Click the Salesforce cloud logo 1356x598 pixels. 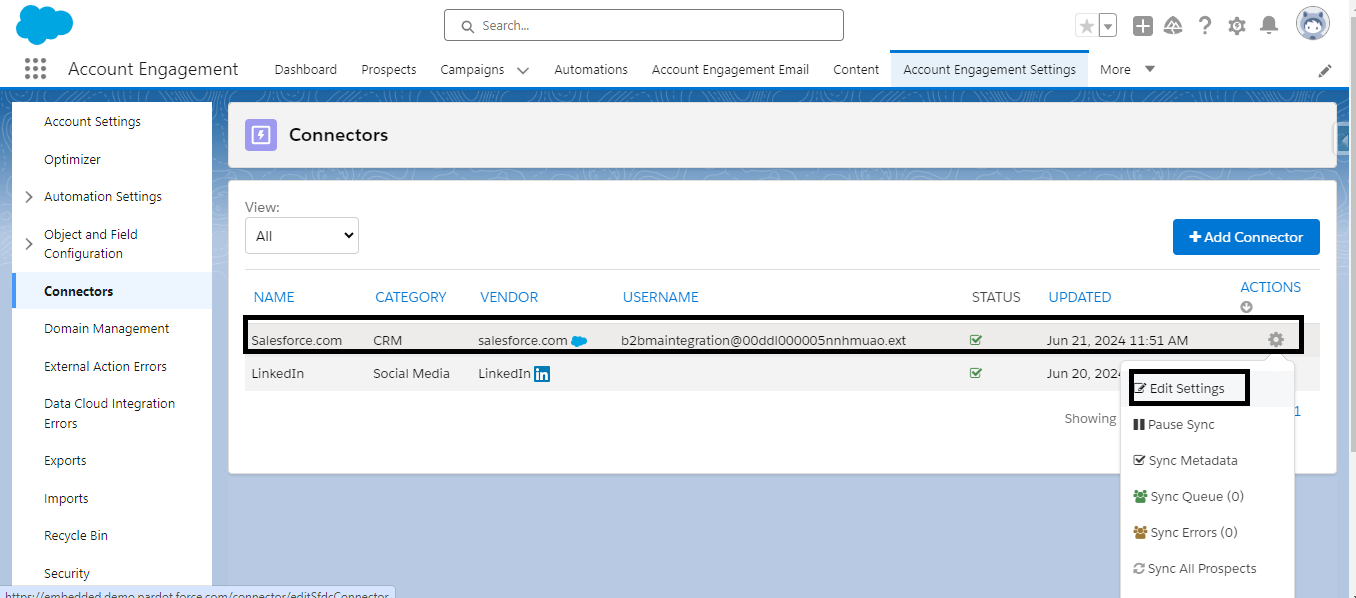[45, 24]
